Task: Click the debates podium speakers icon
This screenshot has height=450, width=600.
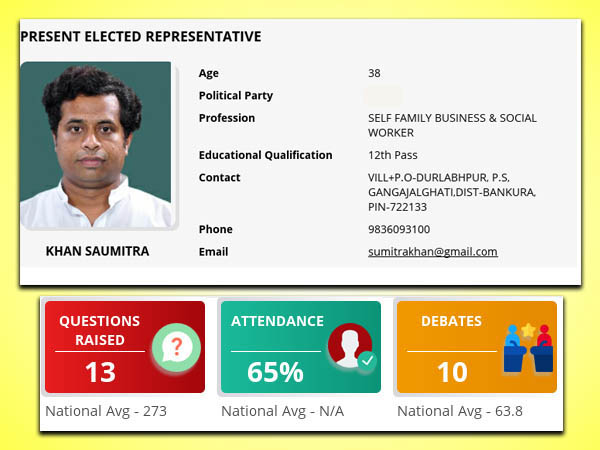Action: pos(528,349)
